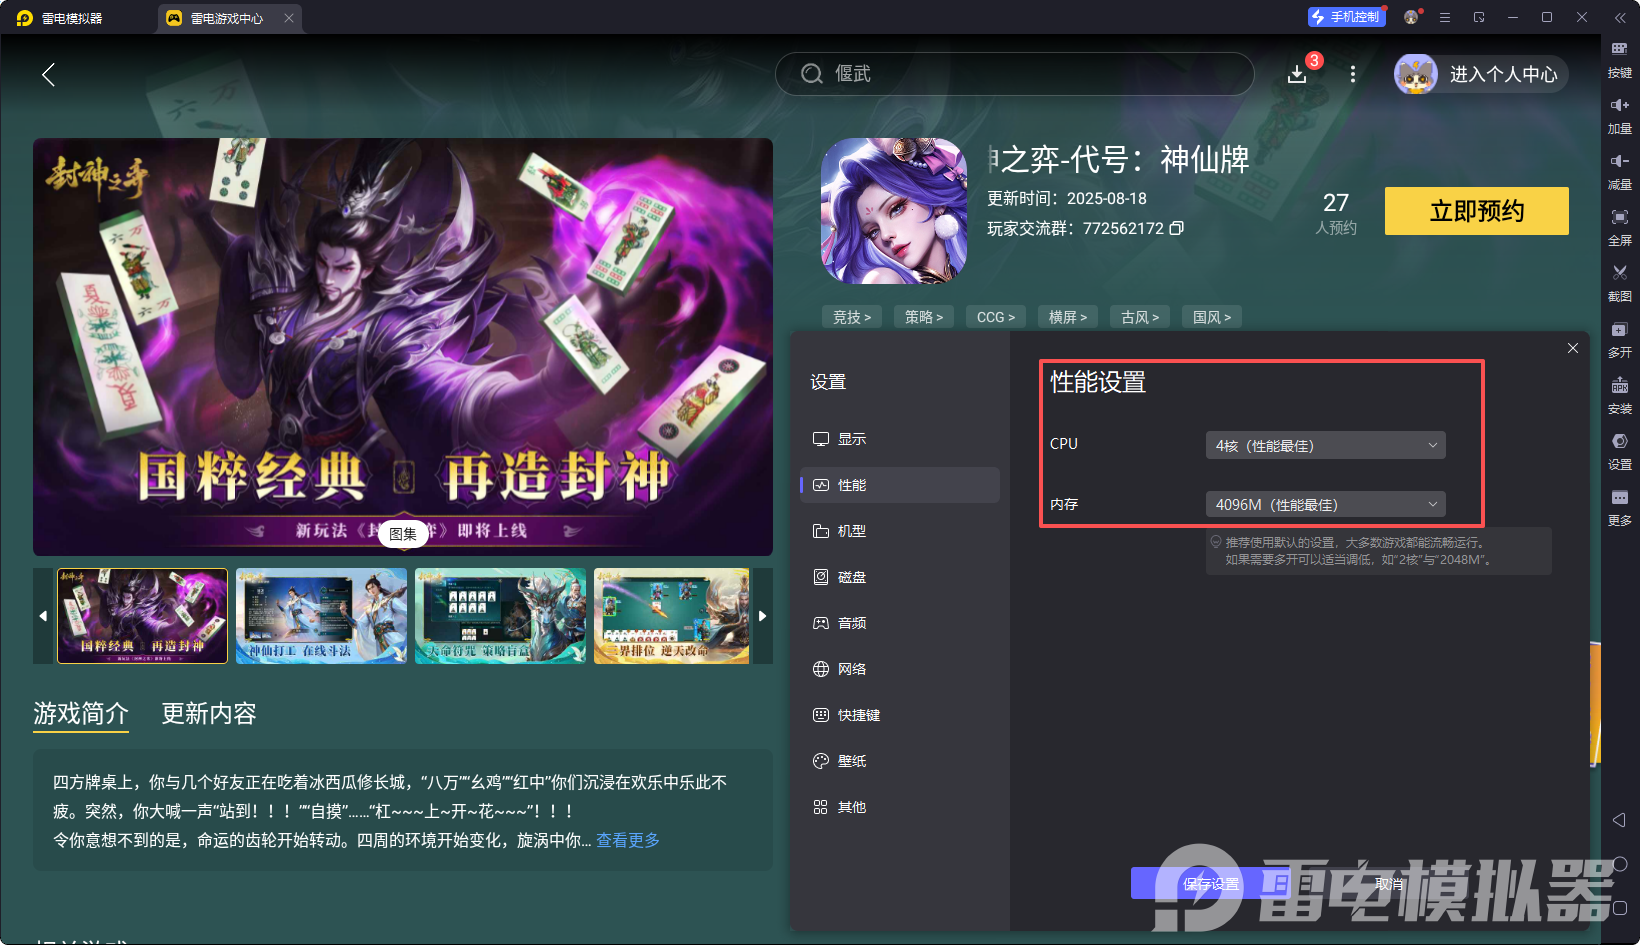Open the 音频 settings section
Image resolution: width=1640 pixels, height=945 pixels.
pyautogui.click(x=852, y=622)
